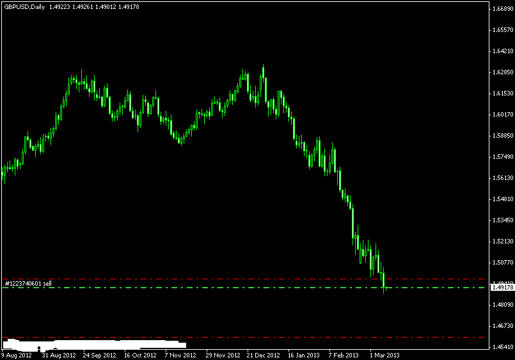Click the 1.66890 price axis label

(x=503, y=9)
